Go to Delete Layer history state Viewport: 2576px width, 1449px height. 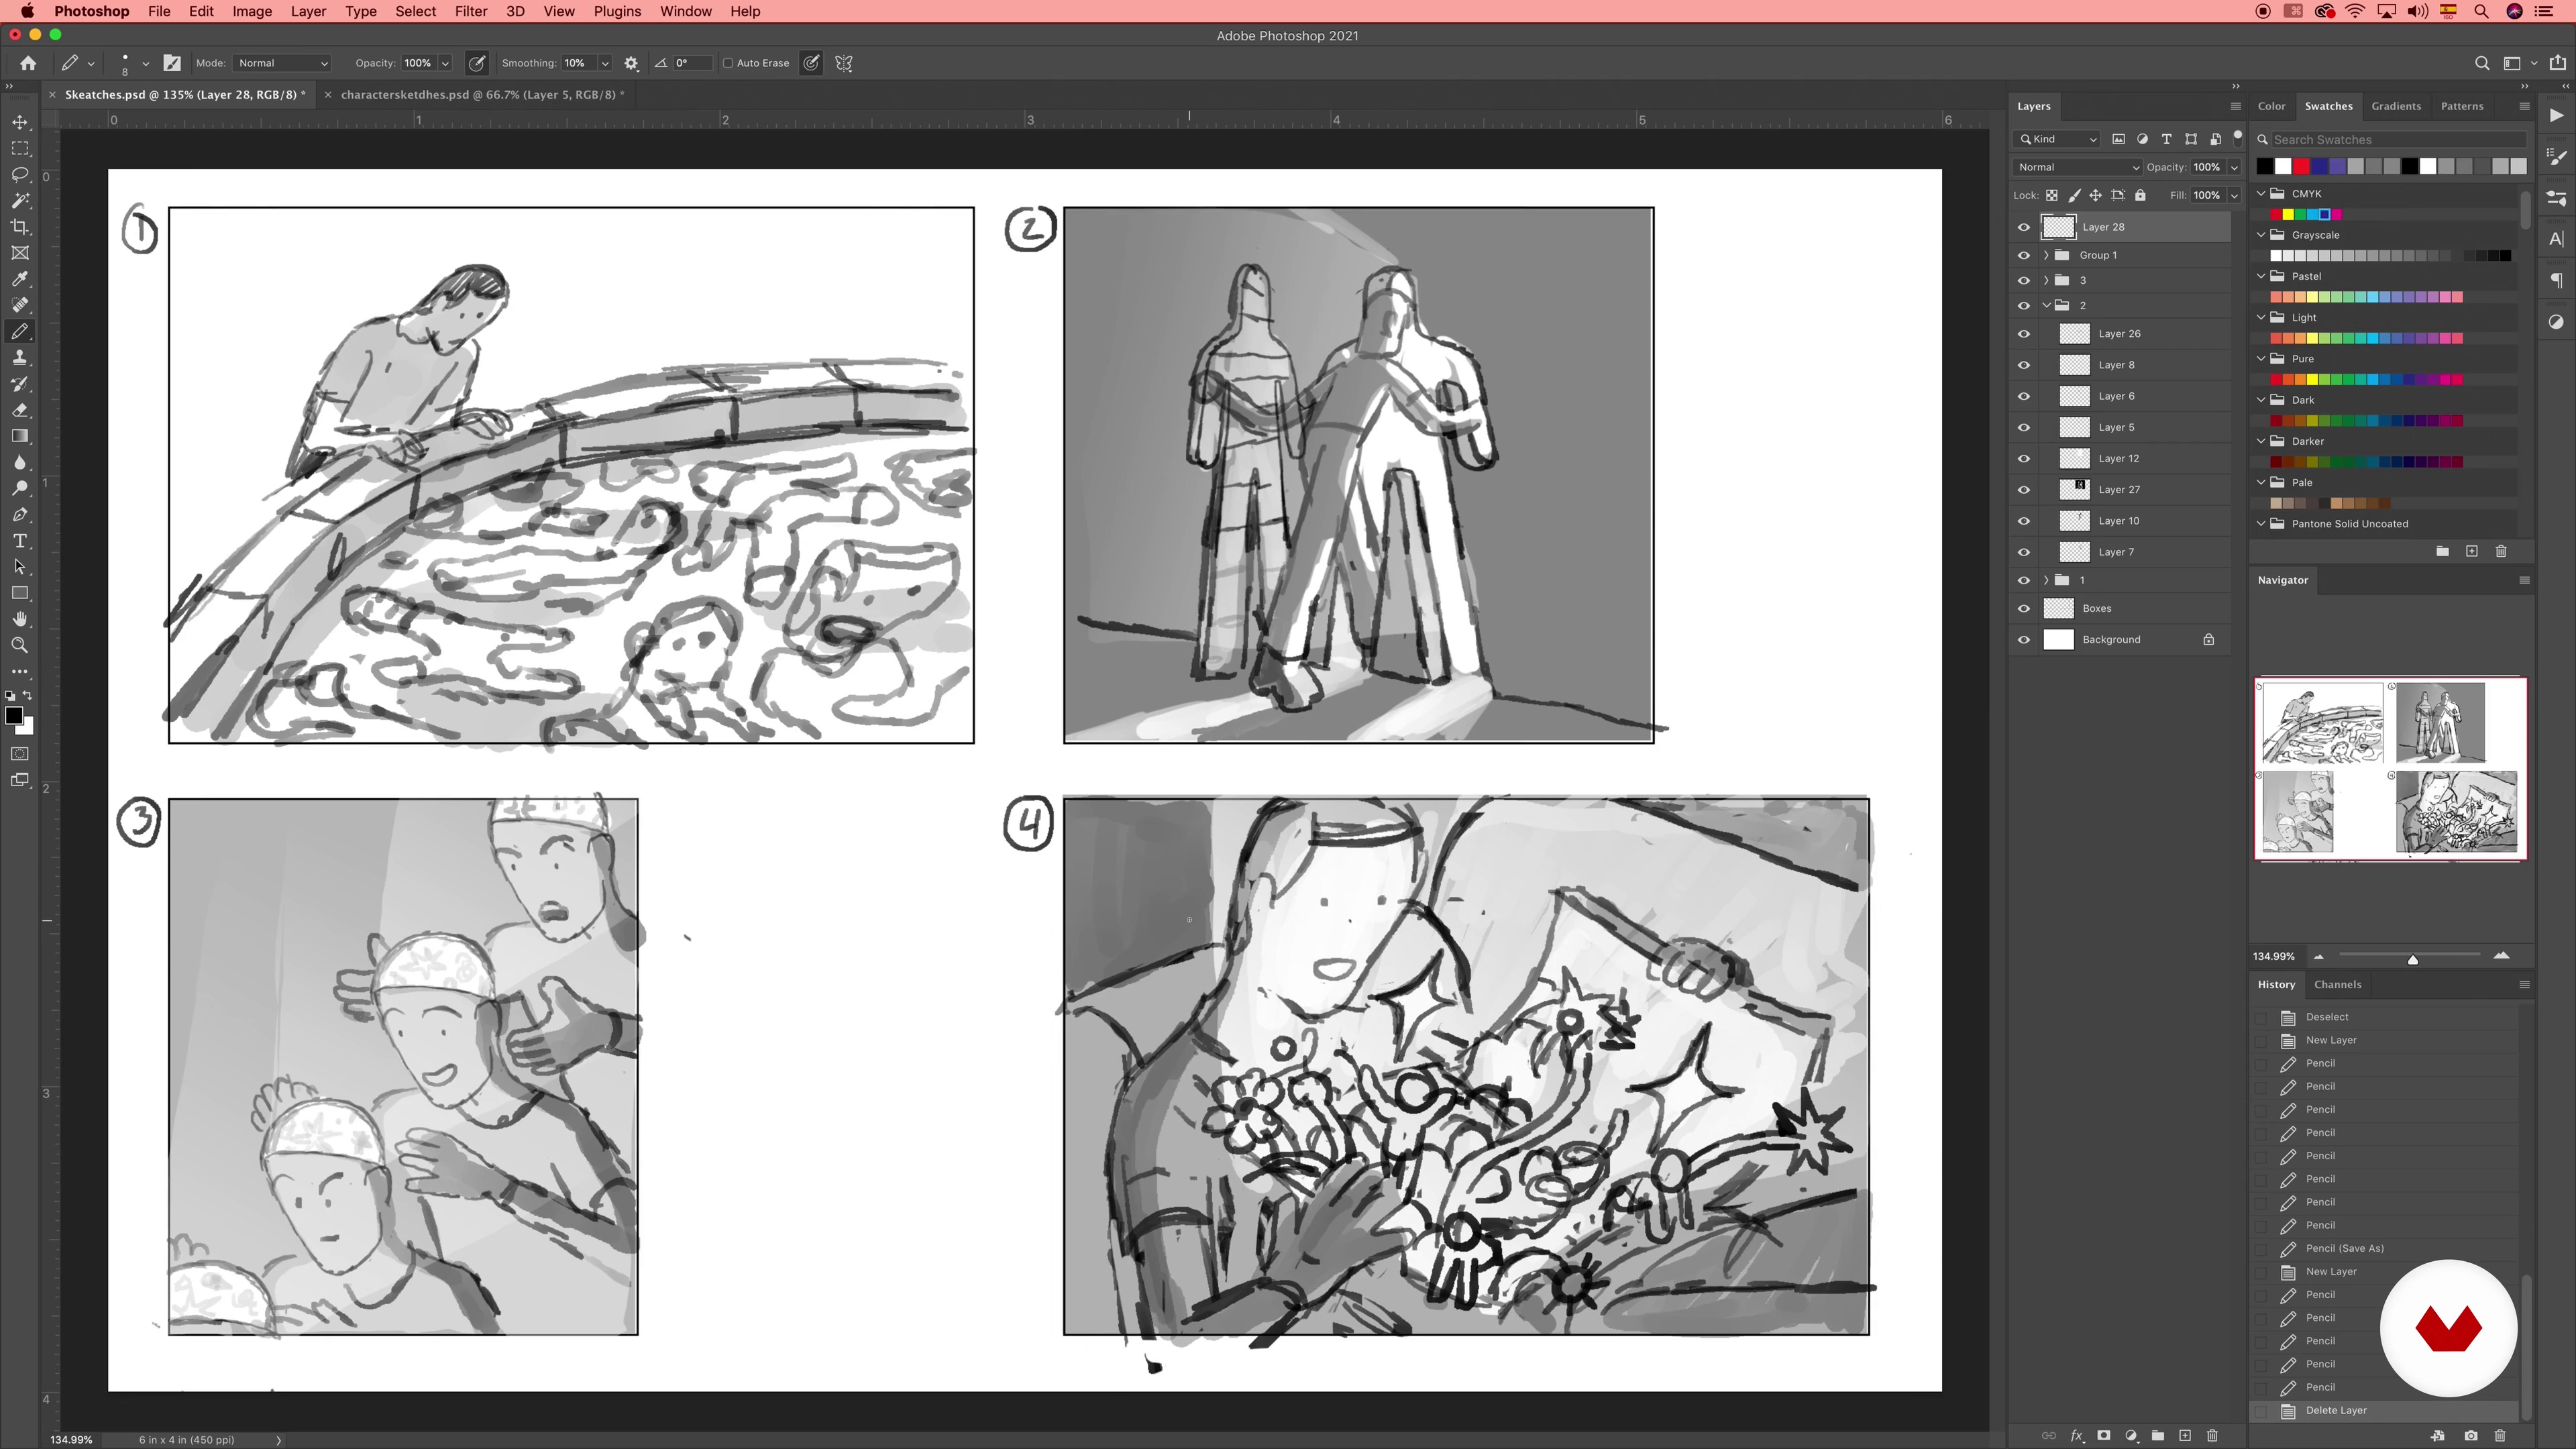[2335, 1411]
